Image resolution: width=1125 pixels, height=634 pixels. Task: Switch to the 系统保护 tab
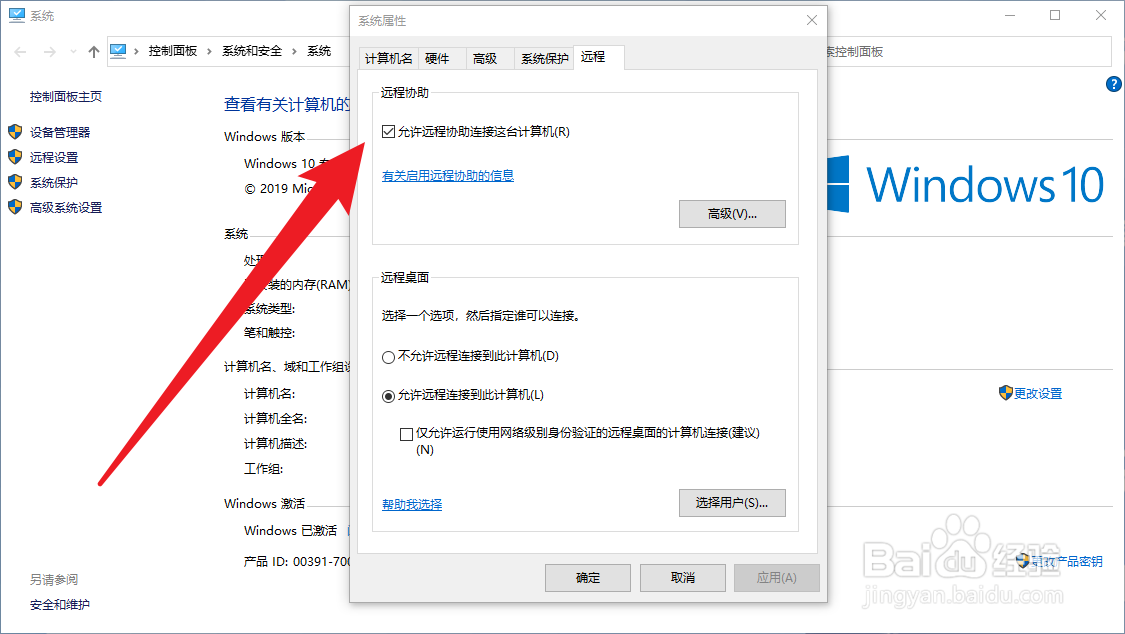pos(545,58)
